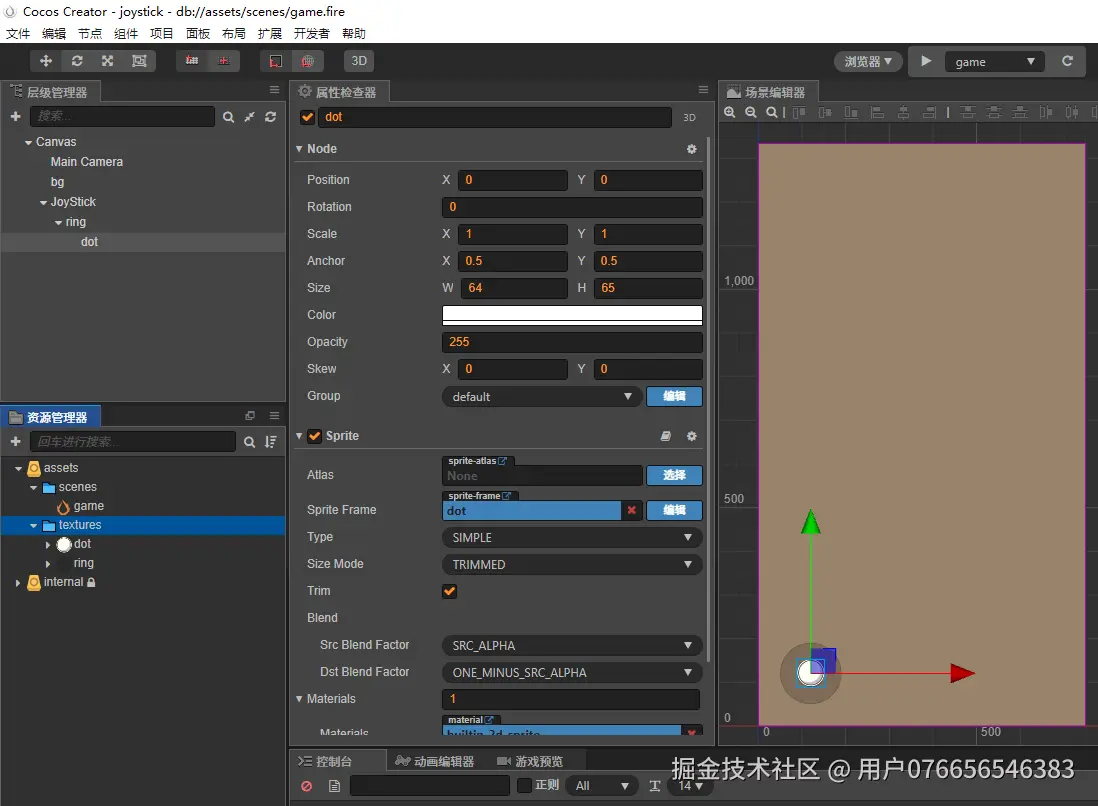
Task: Open the Src Blend Factor dropdown
Action: (x=572, y=645)
